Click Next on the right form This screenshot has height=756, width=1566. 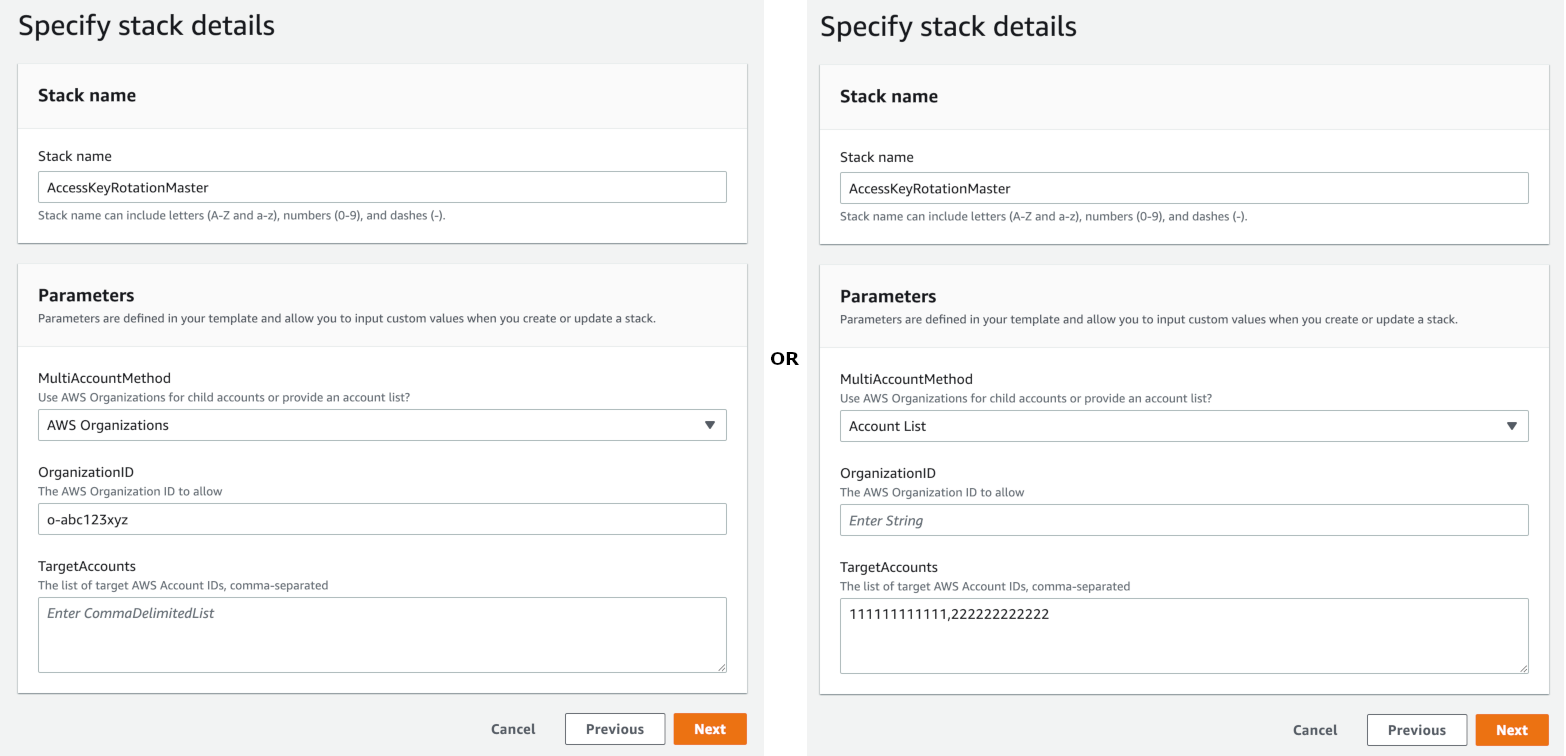coord(1512,730)
